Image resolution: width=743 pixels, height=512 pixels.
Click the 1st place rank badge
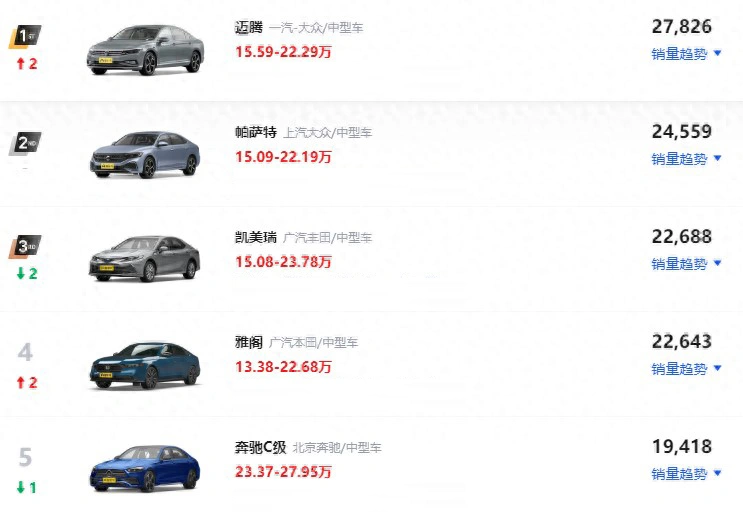(25, 36)
